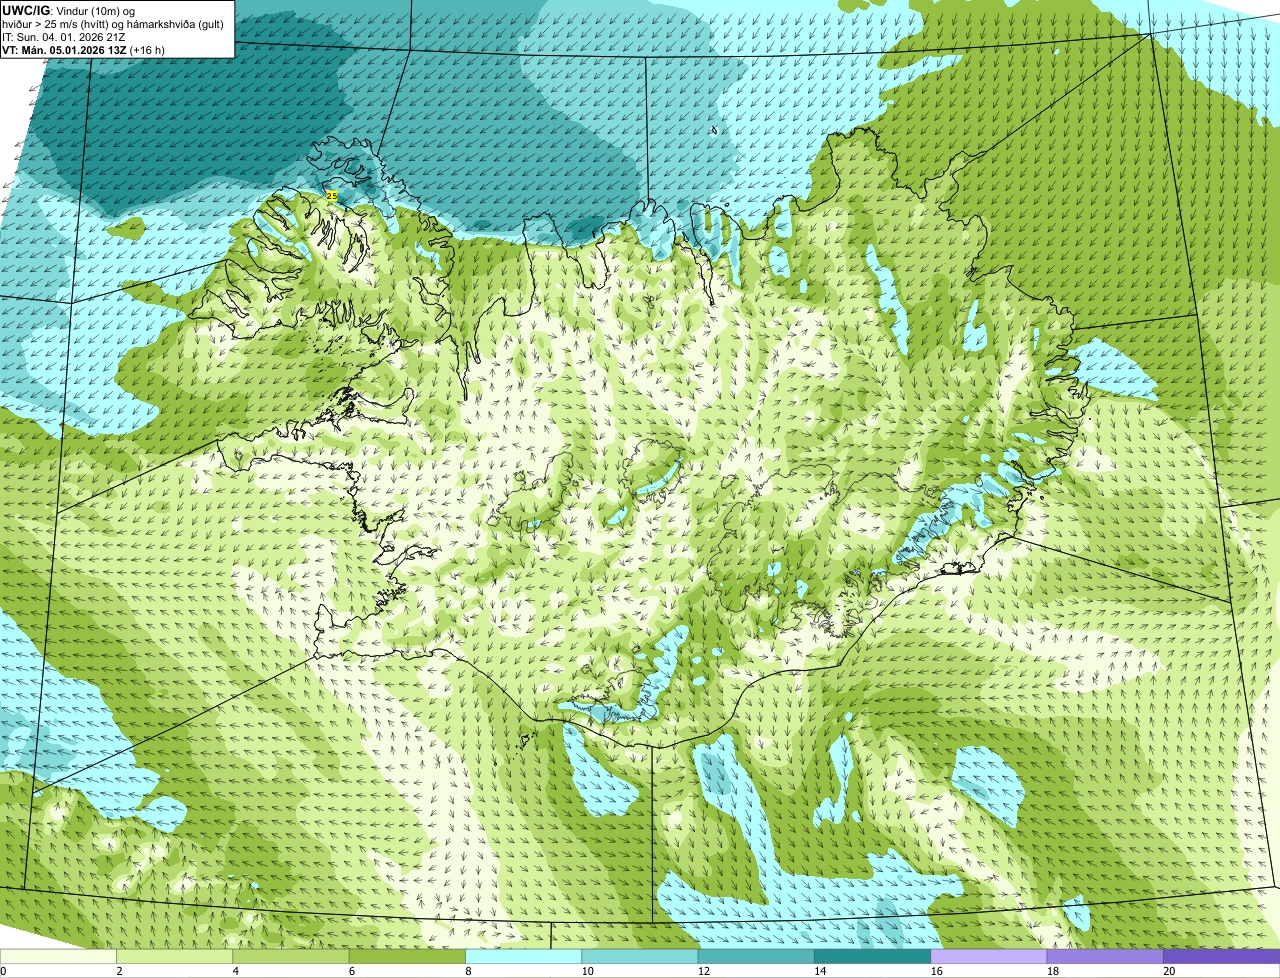This screenshot has height=978, width=1280.
Task: Select the 16–18 m/s lavender swatch
Action: (989, 956)
